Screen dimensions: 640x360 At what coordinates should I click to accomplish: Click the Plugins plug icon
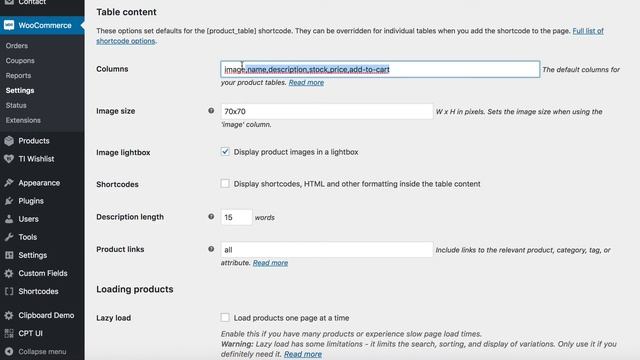point(9,201)
